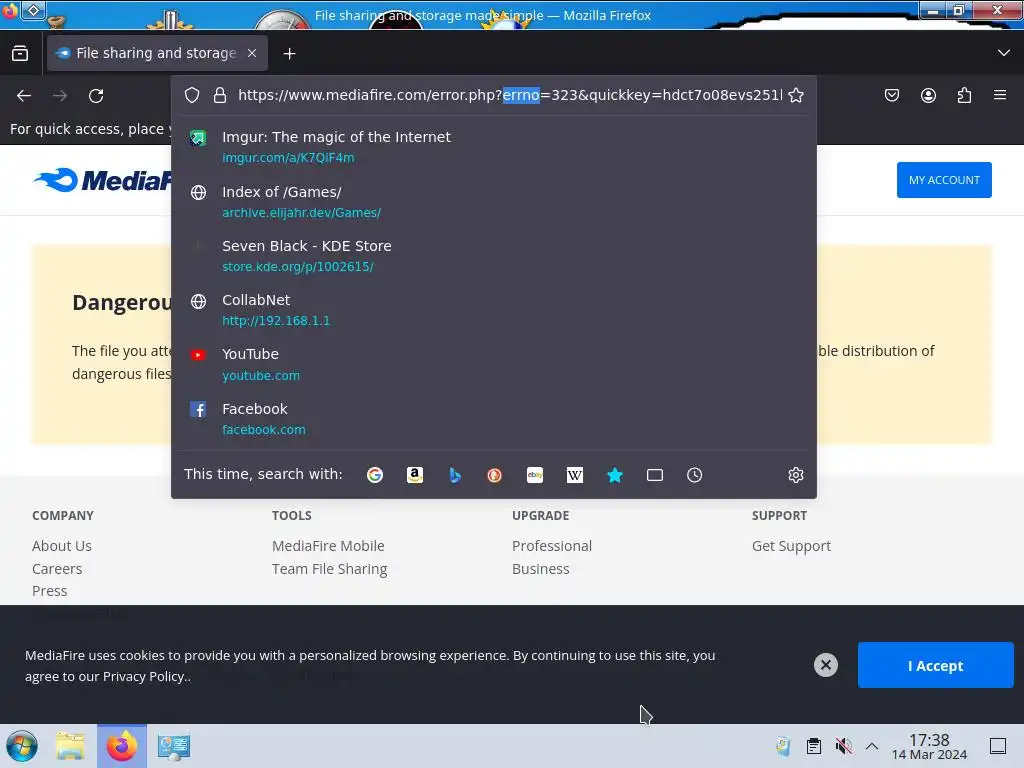The width and height of the screenshot is (1024, 768).
Task: Open the Careers link
Action: pos(57,569)
